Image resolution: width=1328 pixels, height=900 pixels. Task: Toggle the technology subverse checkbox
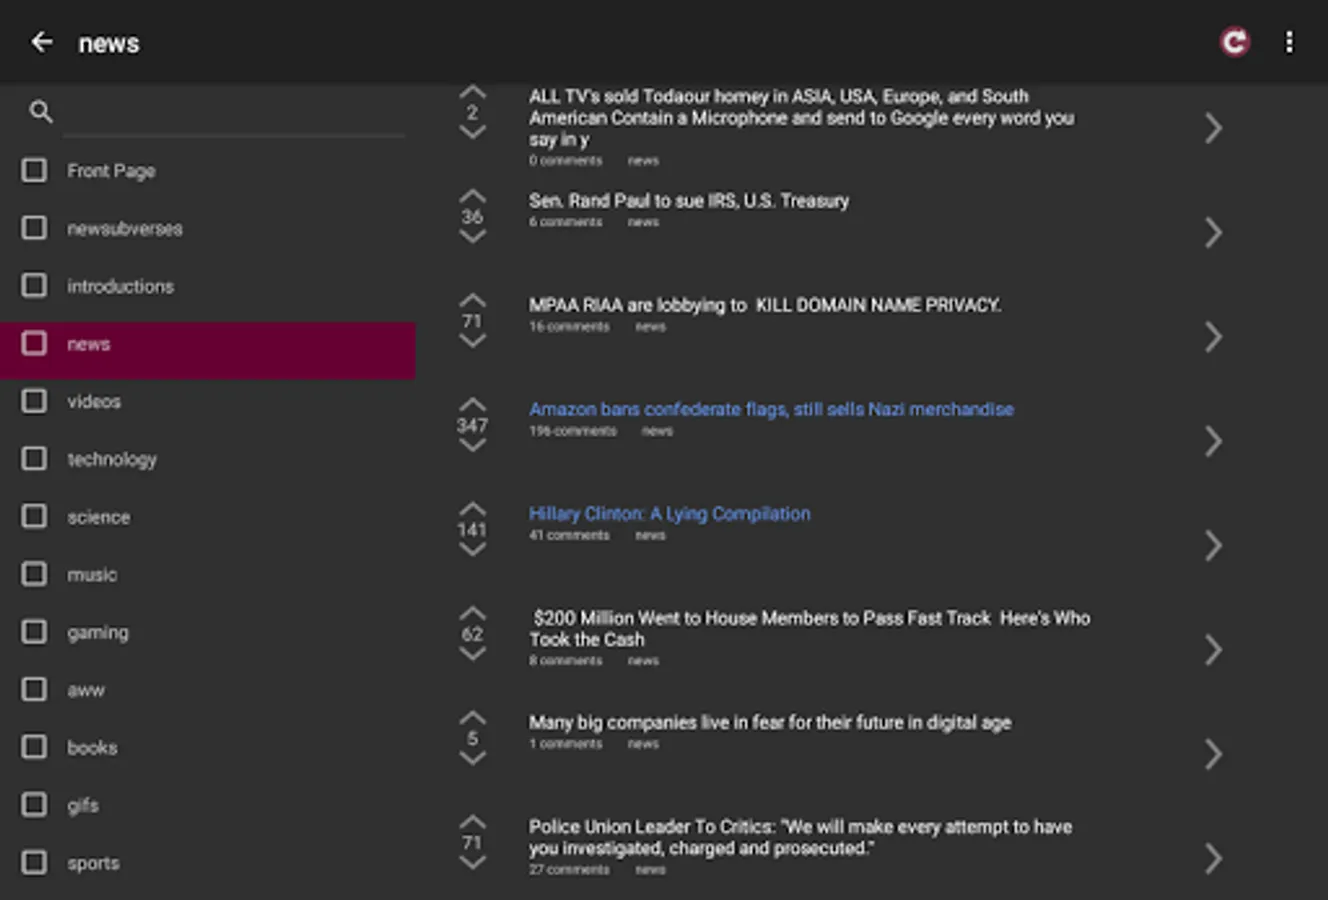coord(34,459)
